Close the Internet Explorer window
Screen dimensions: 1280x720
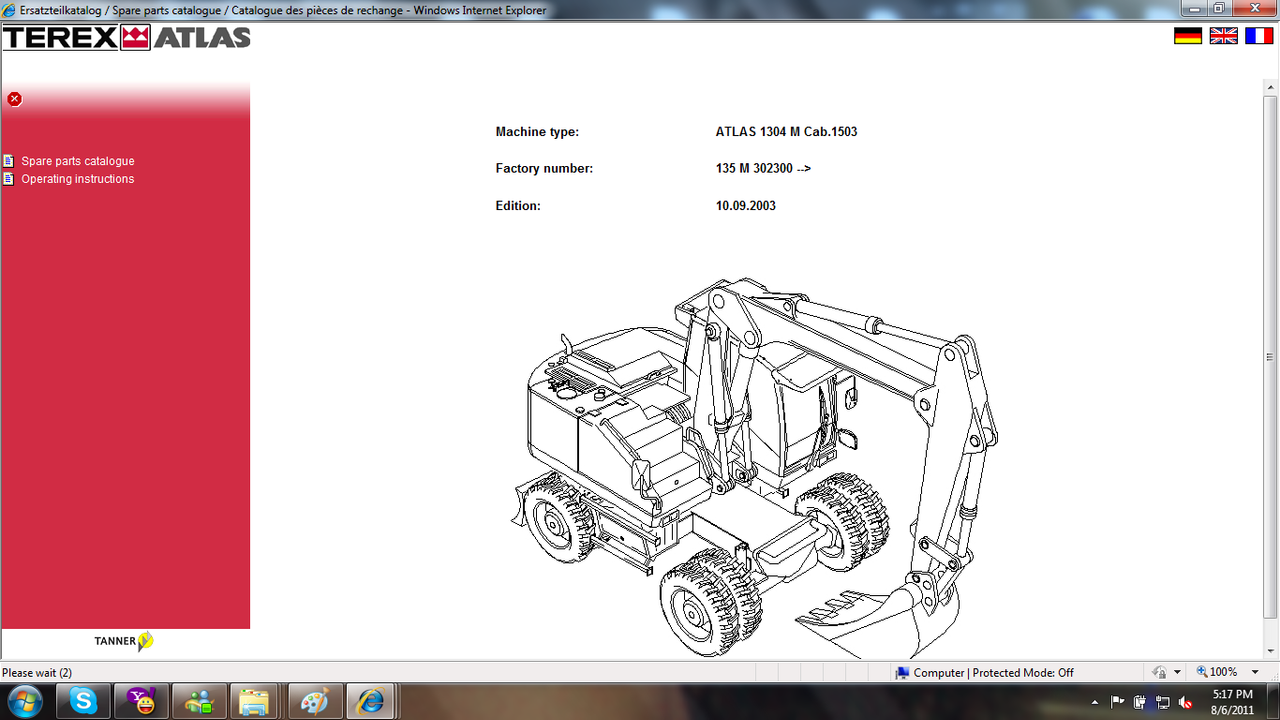click(x=1254, y=9)
